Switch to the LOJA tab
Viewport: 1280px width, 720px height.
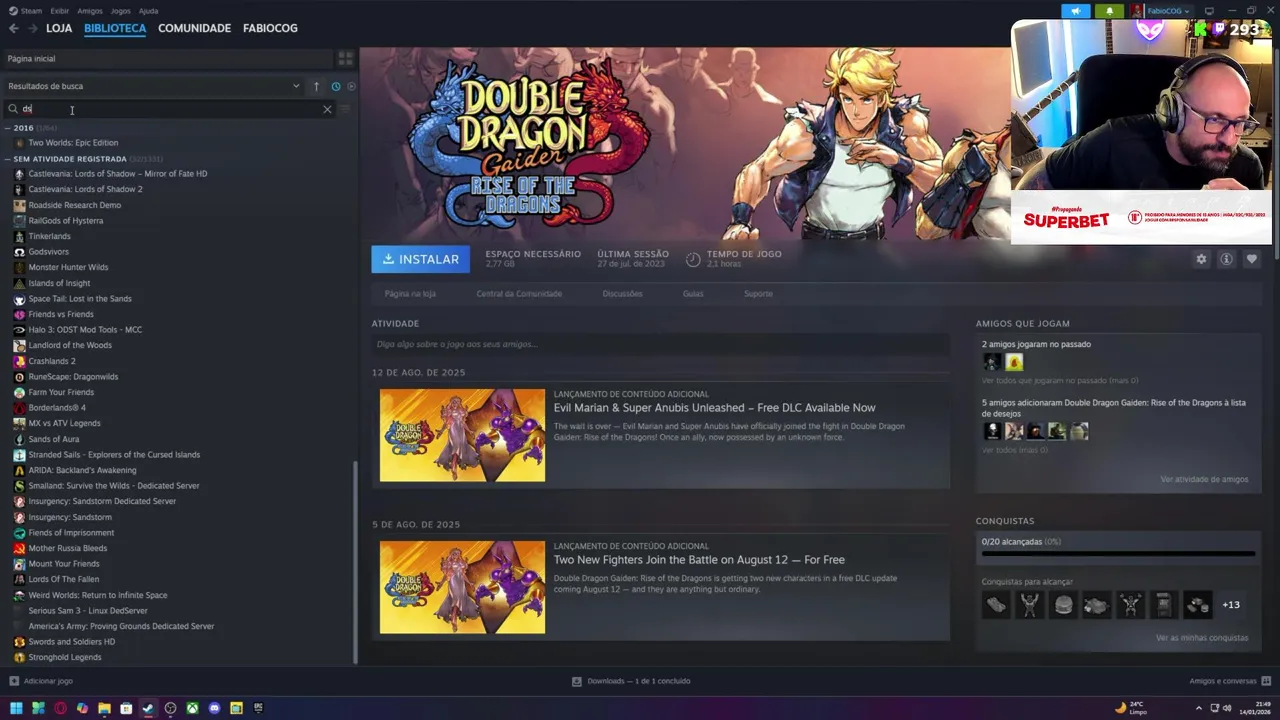tap(59, 28)
